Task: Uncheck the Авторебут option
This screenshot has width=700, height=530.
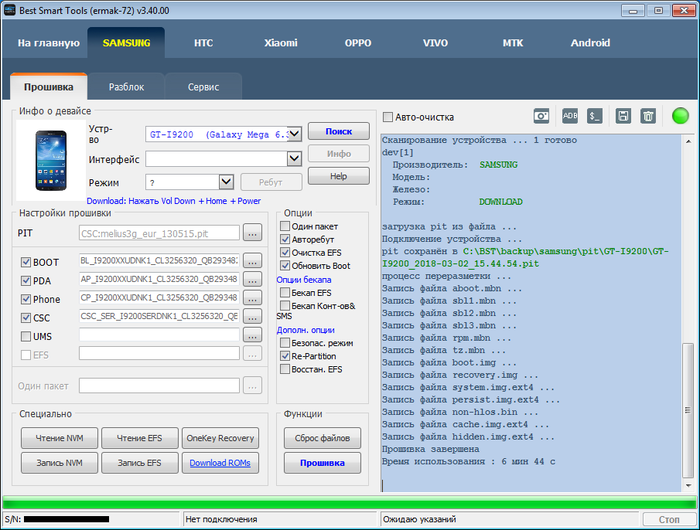Action: 285,239
